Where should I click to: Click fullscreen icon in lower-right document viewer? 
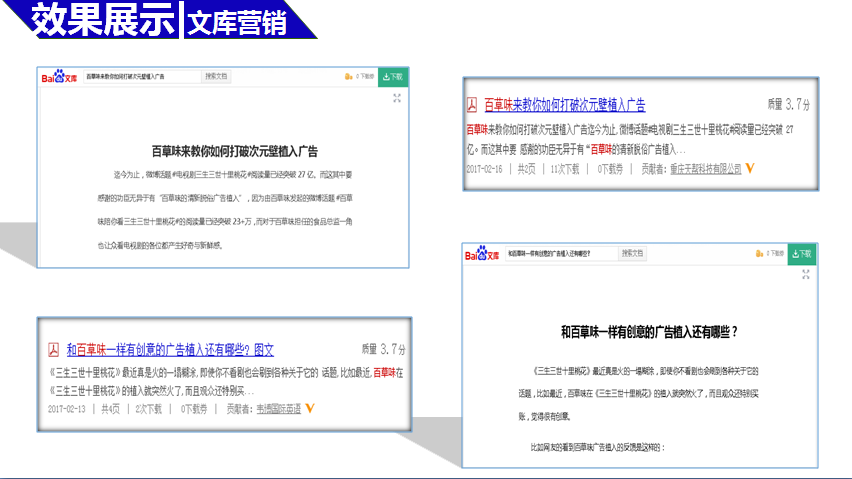pyautogui.click(x=806, y=275)
